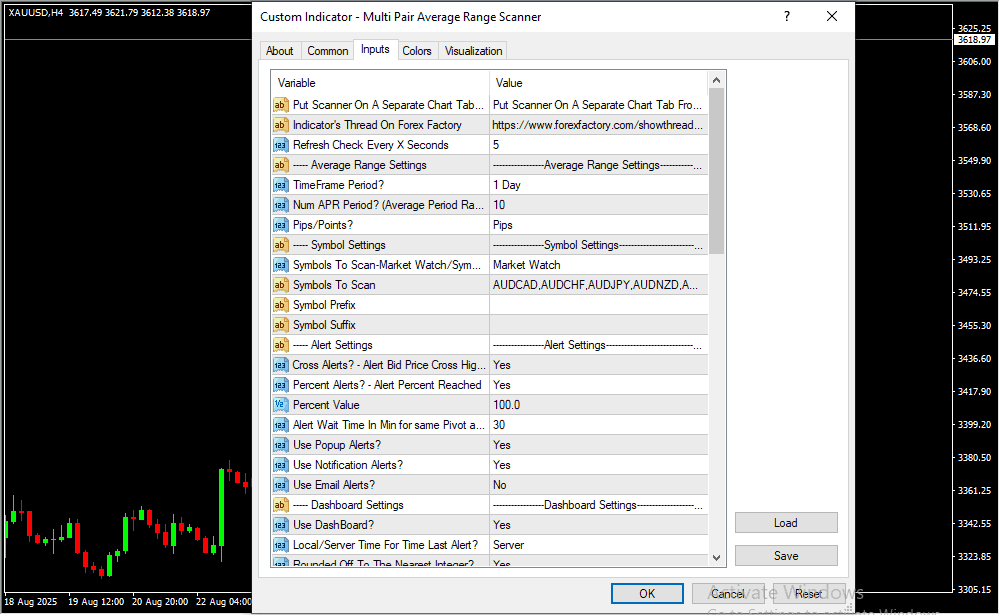Open the Local/Server Time value Server dropdown
The height and width of the screenshot is (615, 1000).
(x=597, y=545)
